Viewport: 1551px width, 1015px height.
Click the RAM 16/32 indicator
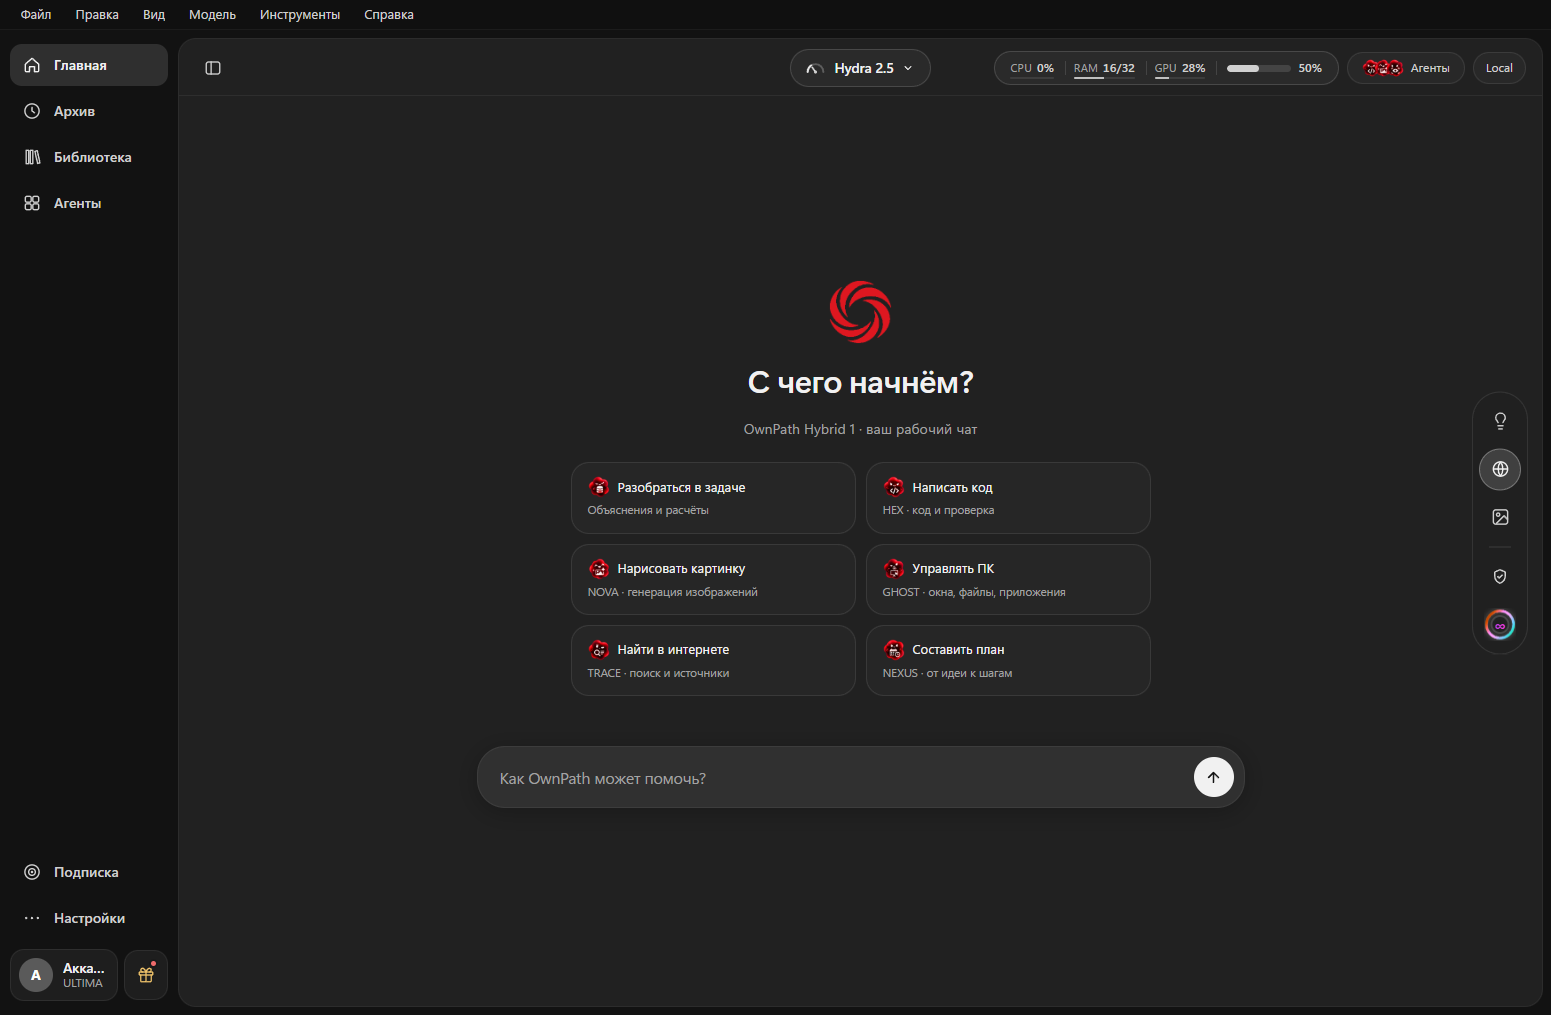pyautogui.click(x=1104, y=68)
